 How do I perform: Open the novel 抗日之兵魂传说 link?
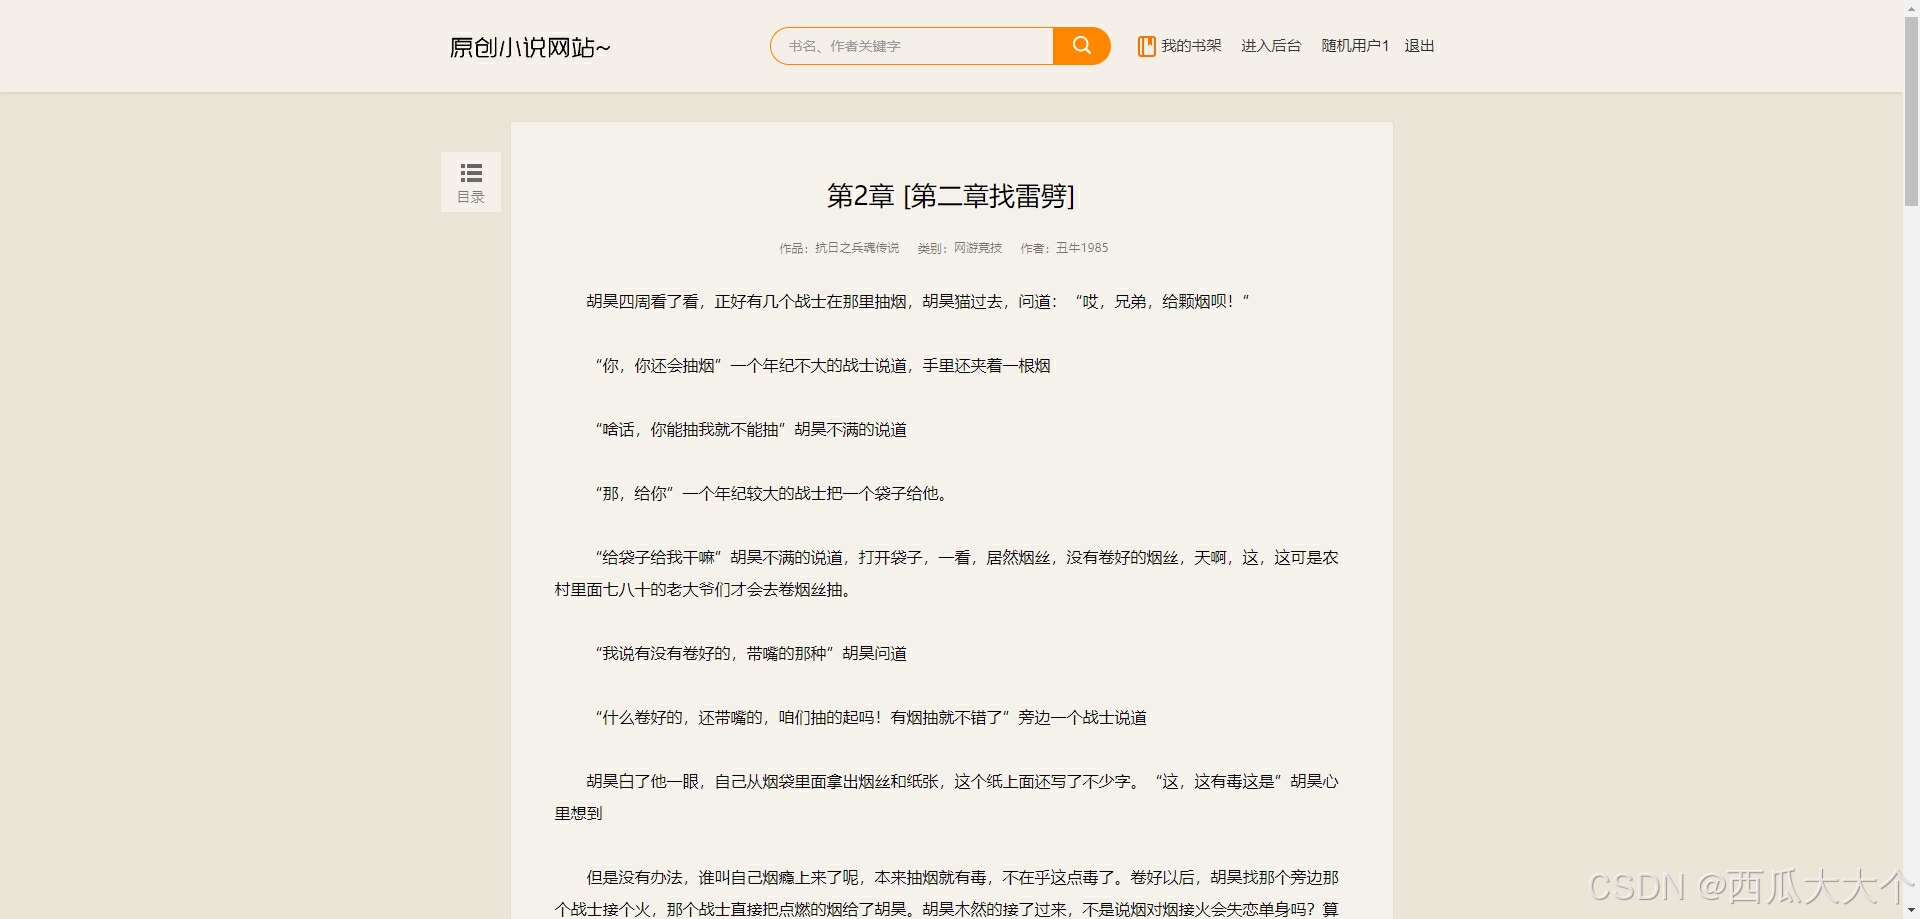tap(857, 248)
